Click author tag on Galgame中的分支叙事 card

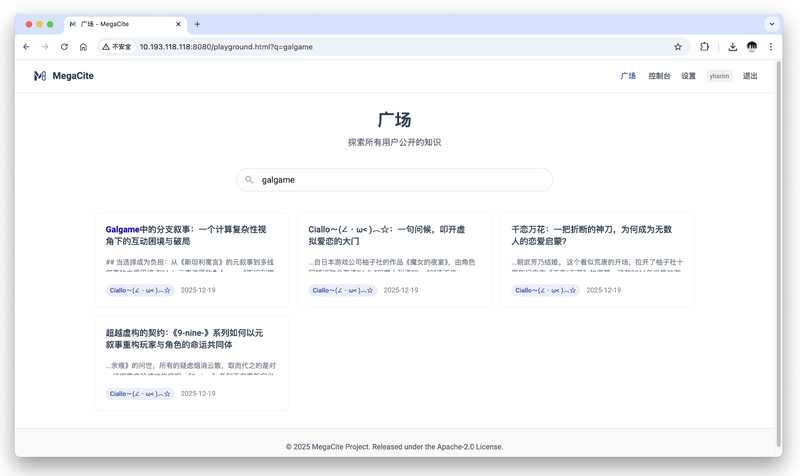[x=140, y=290]
